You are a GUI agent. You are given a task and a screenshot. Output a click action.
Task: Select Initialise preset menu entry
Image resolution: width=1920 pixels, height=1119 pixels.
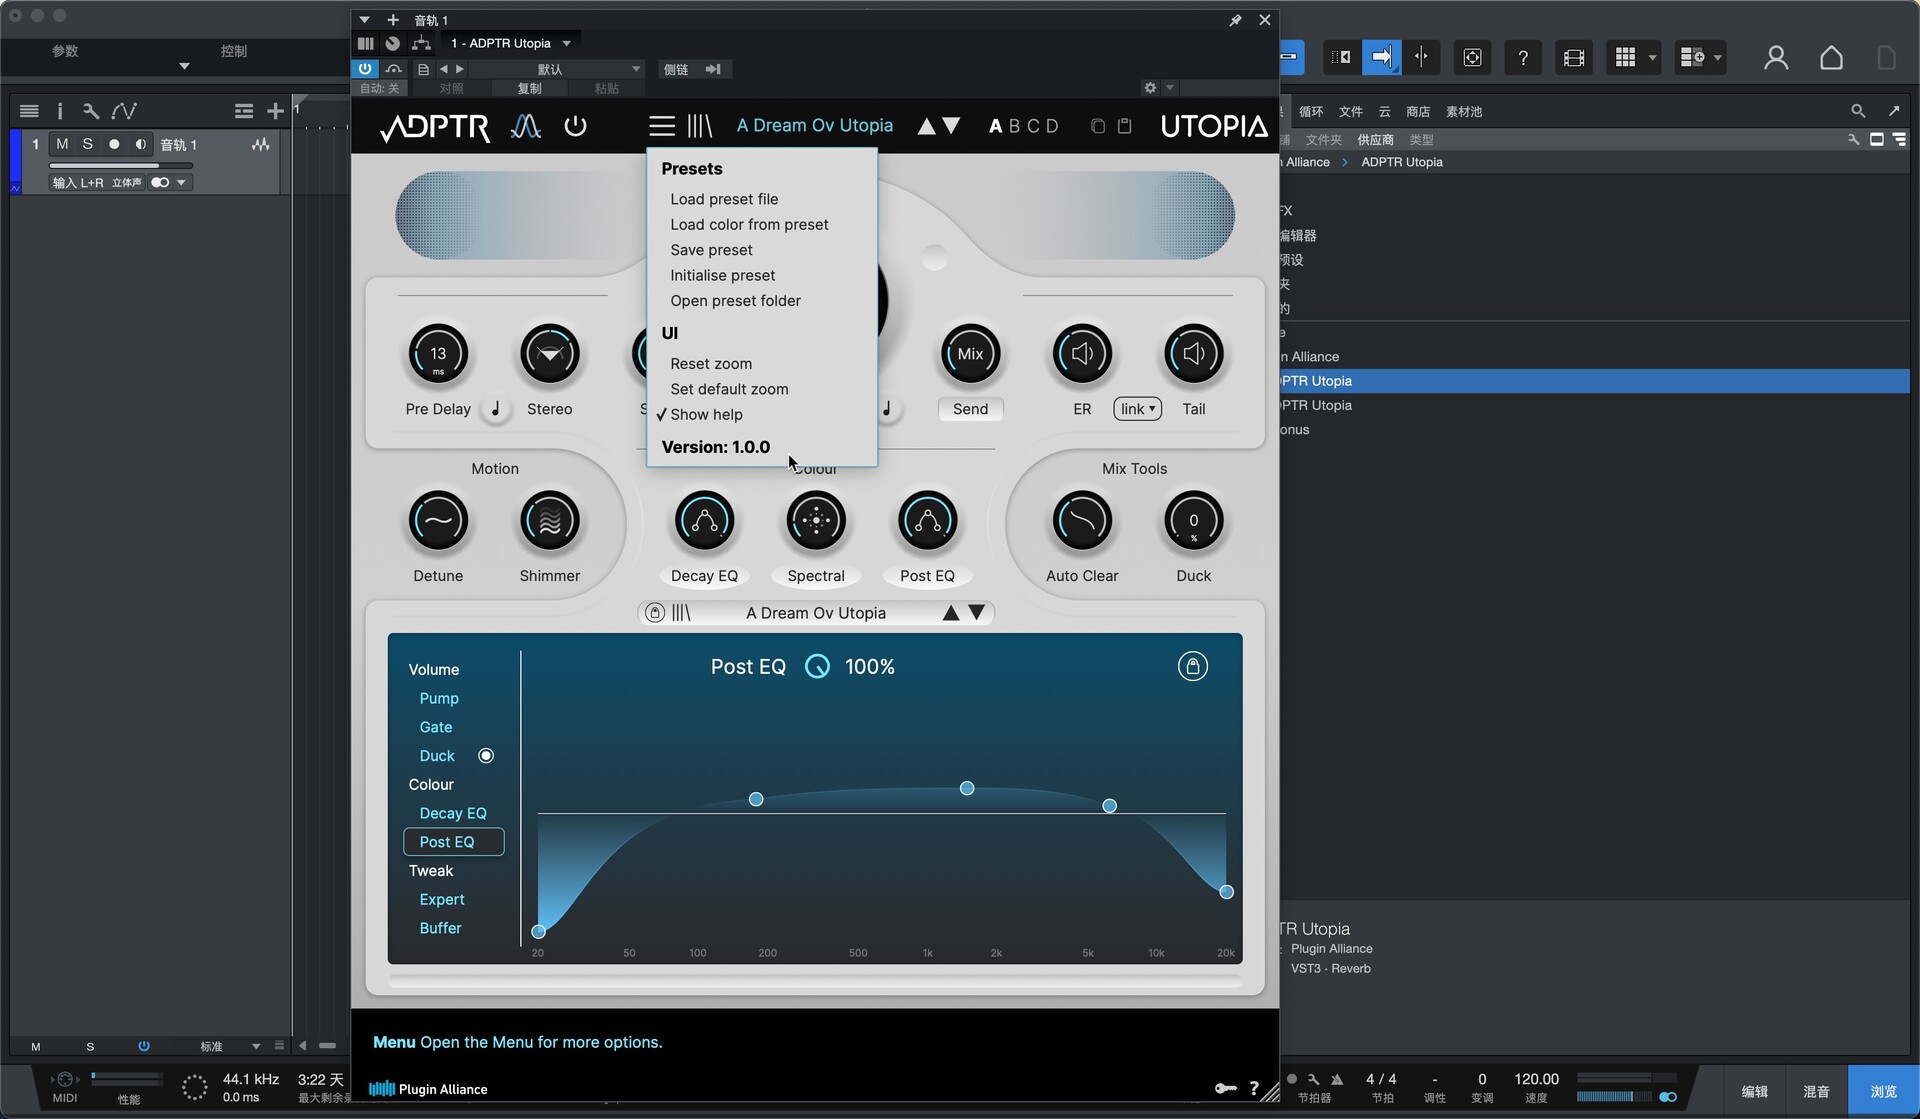(x=722, y=275)
